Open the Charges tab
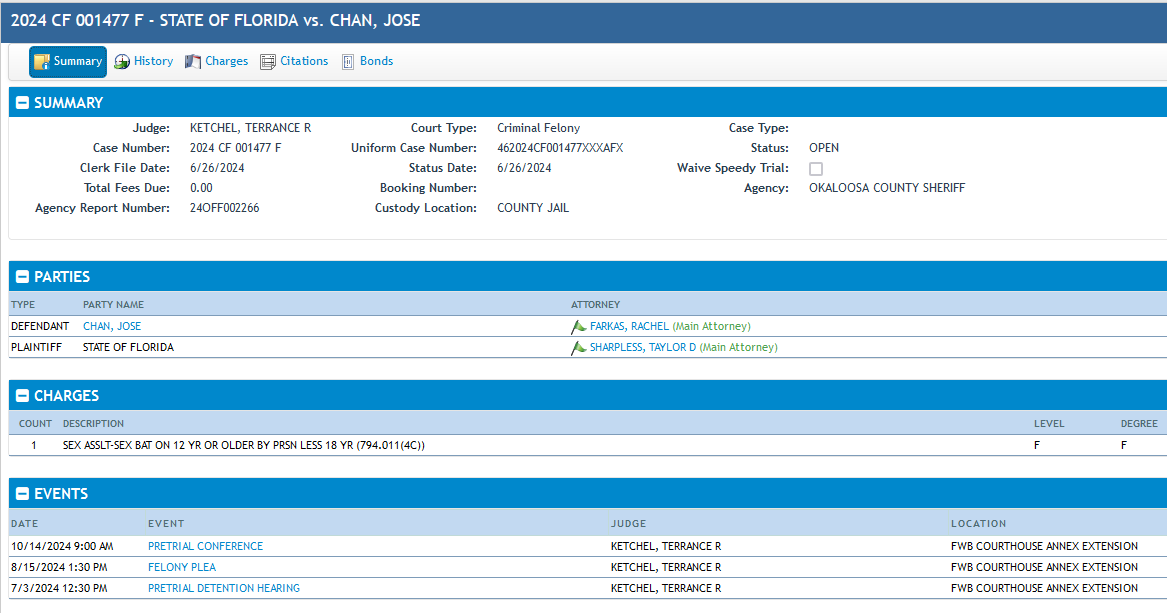1167x613 pixels. [217, 62]
